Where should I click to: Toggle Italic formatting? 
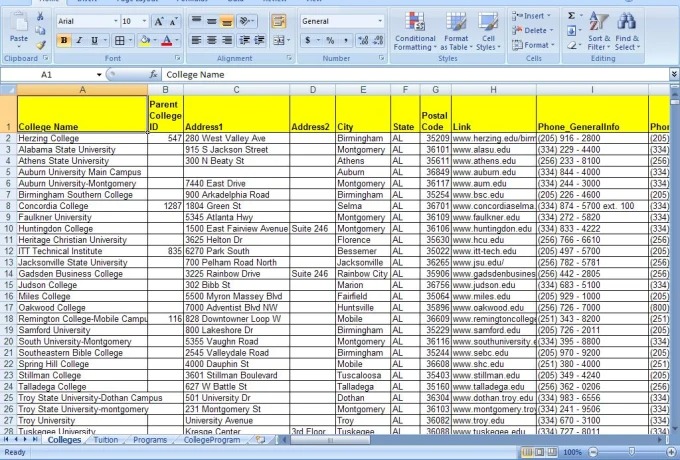[x=79, y=41]
